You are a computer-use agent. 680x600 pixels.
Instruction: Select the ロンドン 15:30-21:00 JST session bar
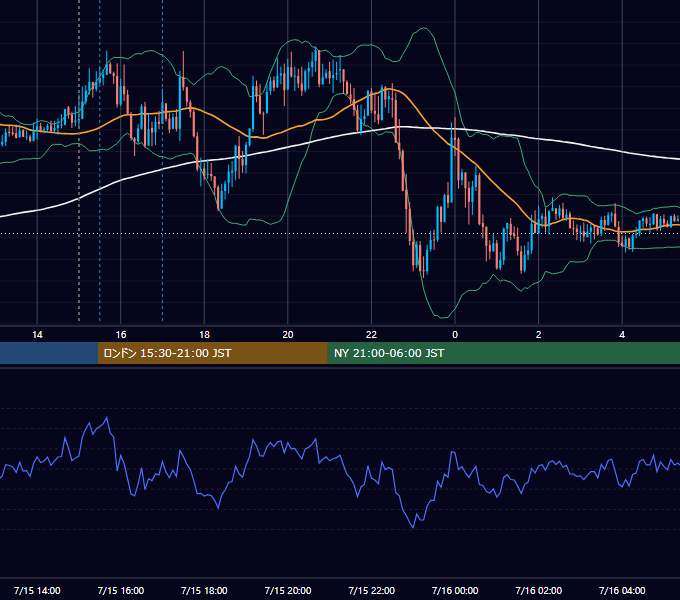(x=212, y=353)
